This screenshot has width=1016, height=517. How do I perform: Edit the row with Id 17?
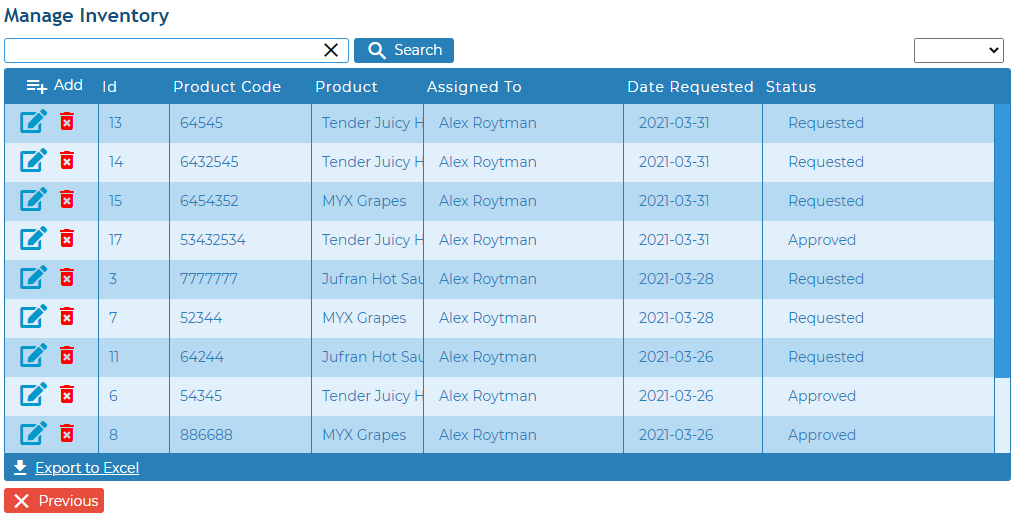[x=34, y=238]
